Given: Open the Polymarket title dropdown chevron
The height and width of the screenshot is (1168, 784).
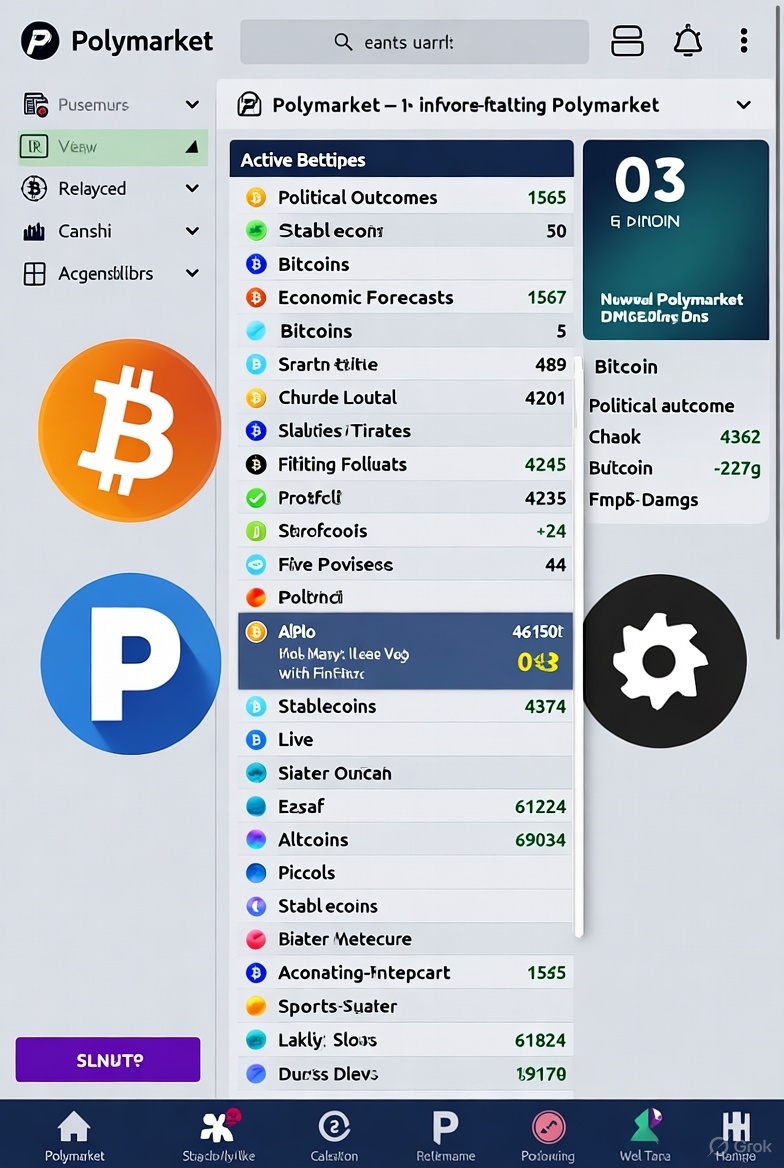Looking at the screenshot, I should coord(743,105).
